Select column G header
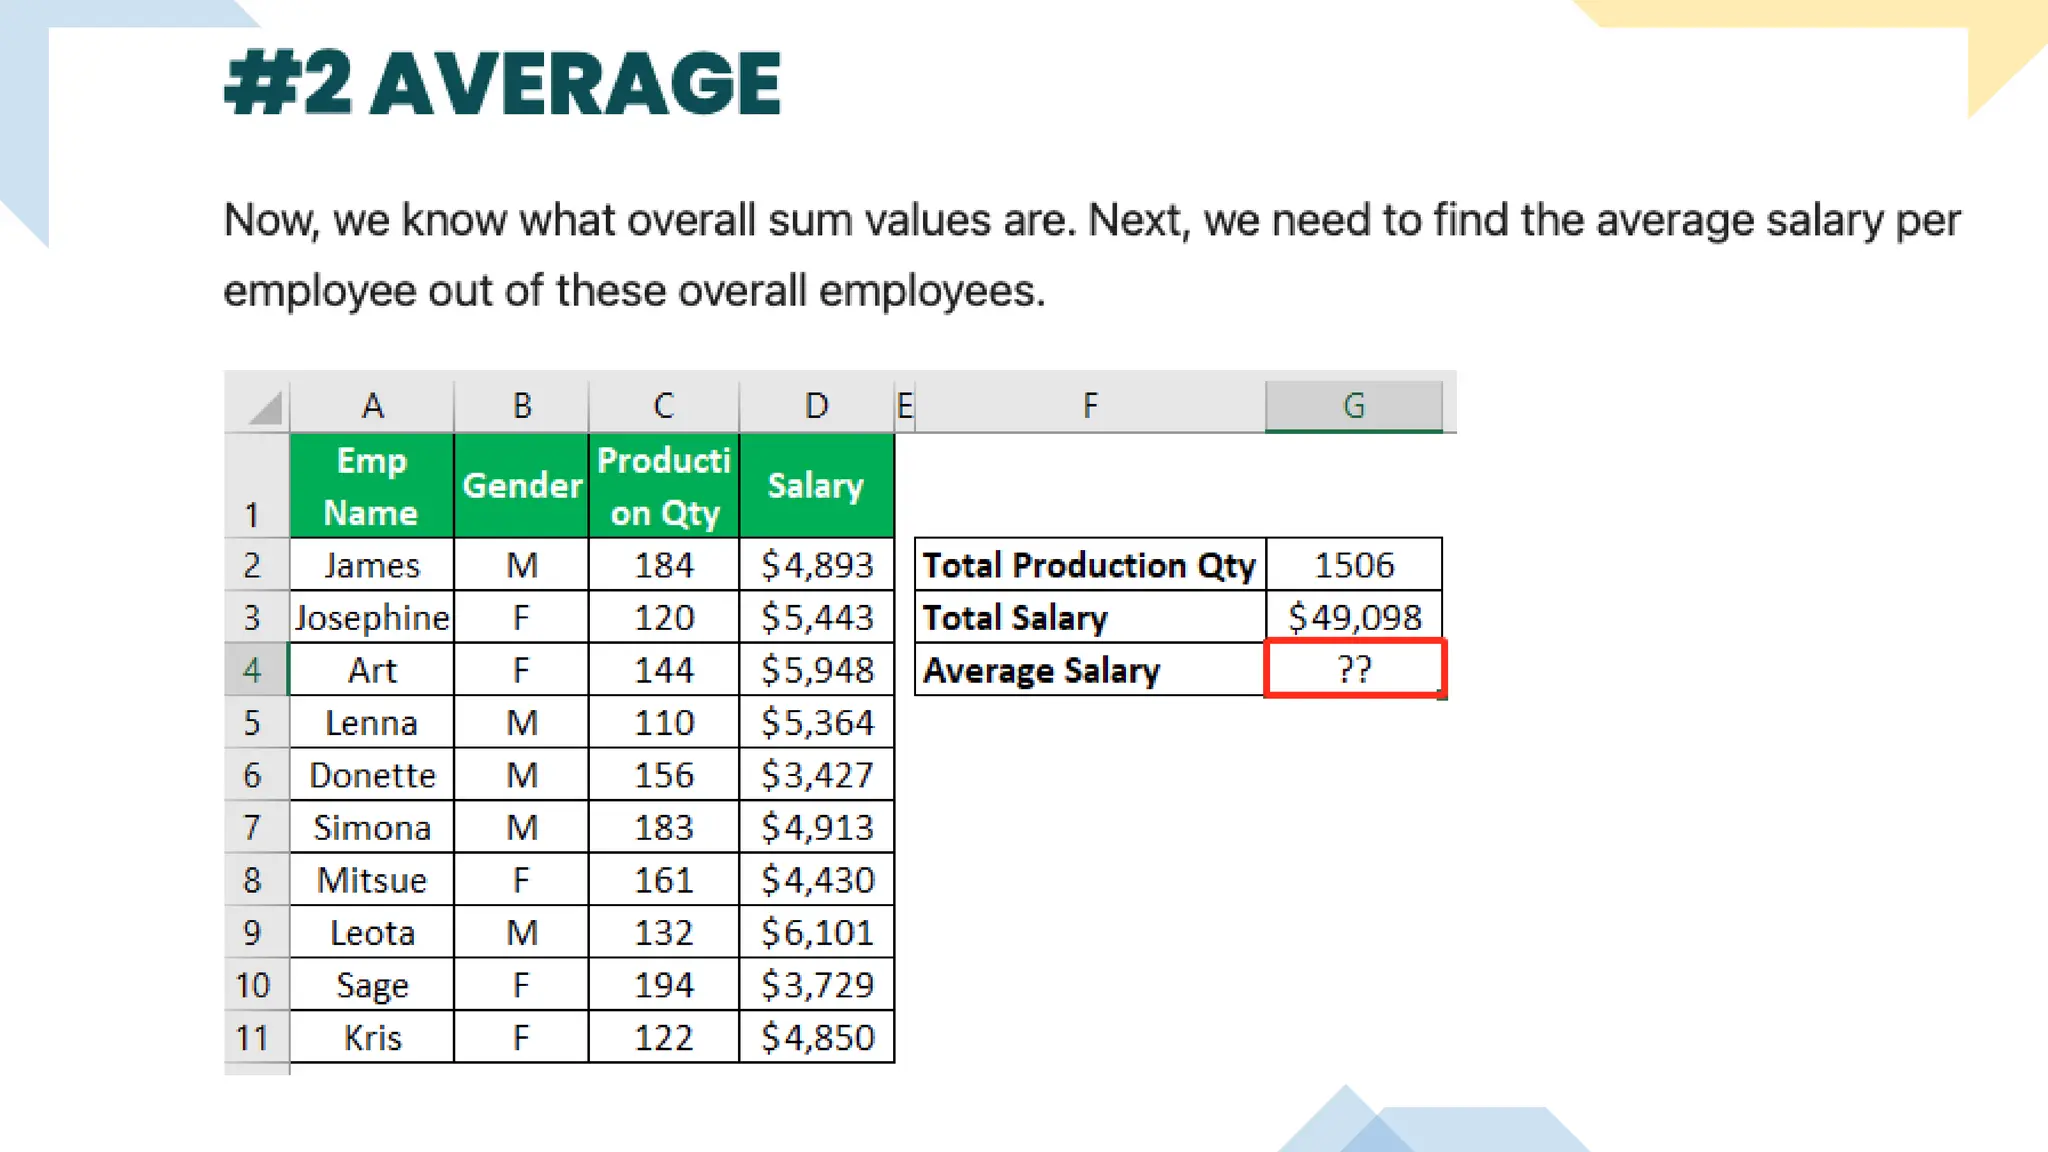 tap(1353, 406)
